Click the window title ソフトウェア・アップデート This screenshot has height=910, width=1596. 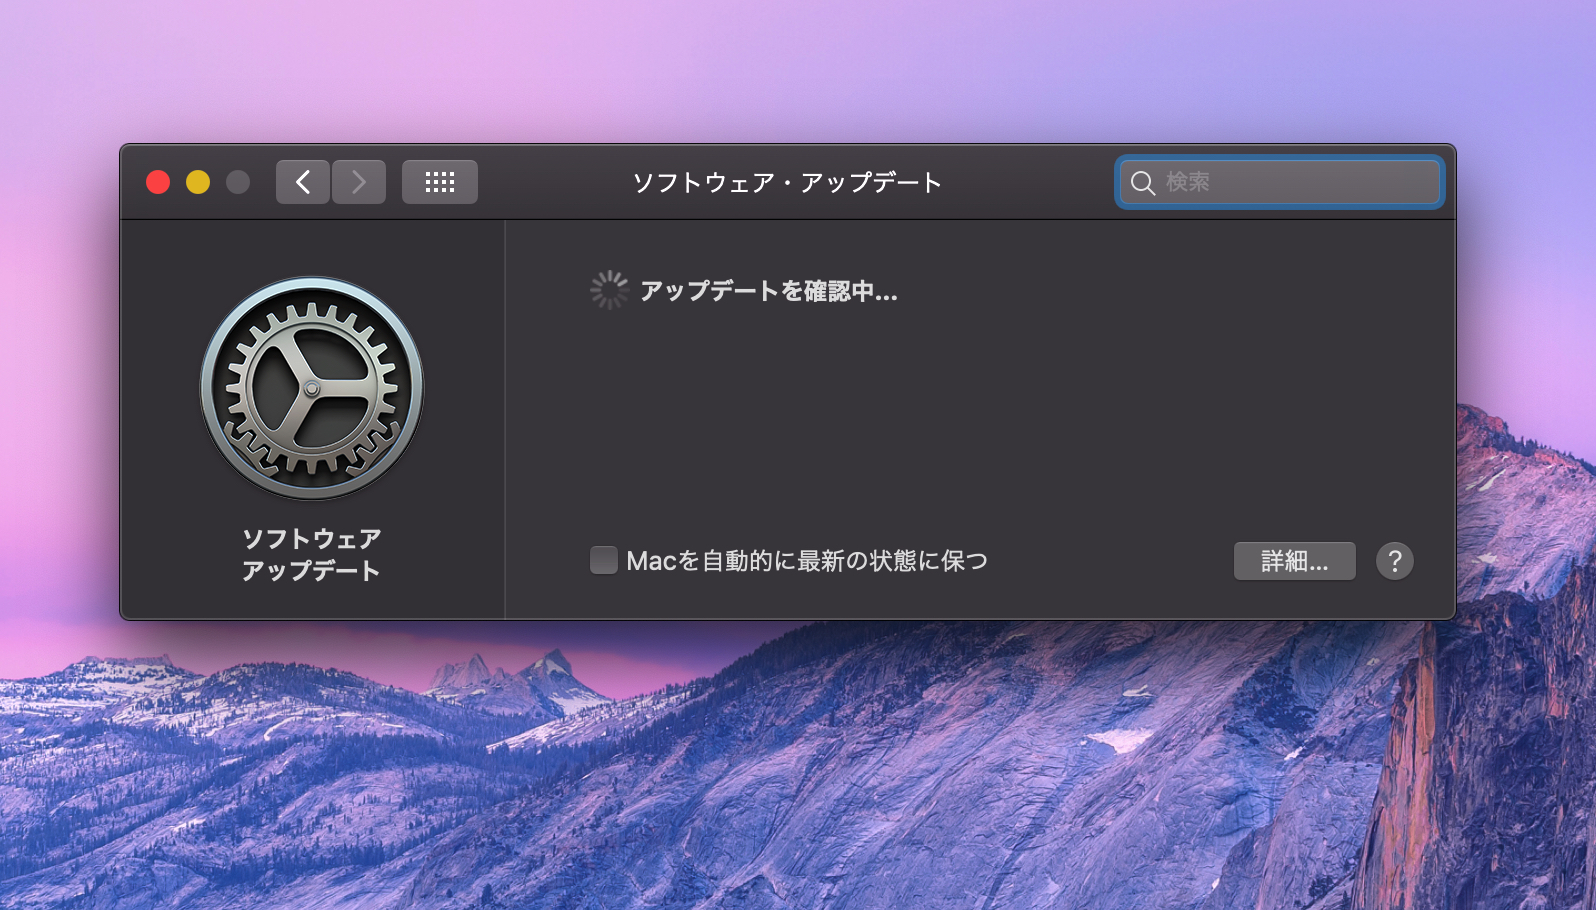pos(788,182)
